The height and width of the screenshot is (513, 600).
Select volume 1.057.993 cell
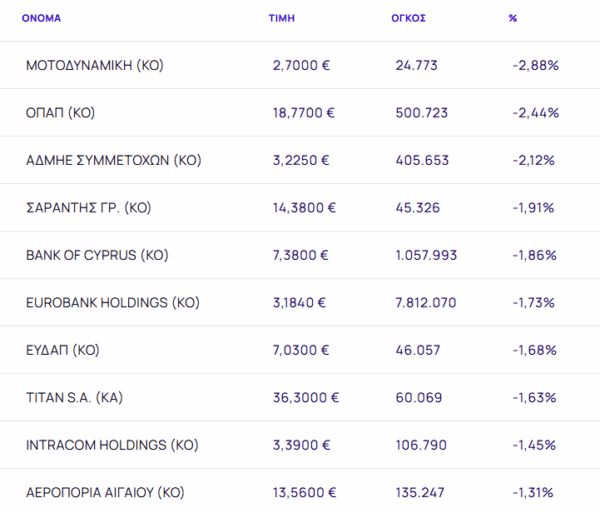pos(426,255)
